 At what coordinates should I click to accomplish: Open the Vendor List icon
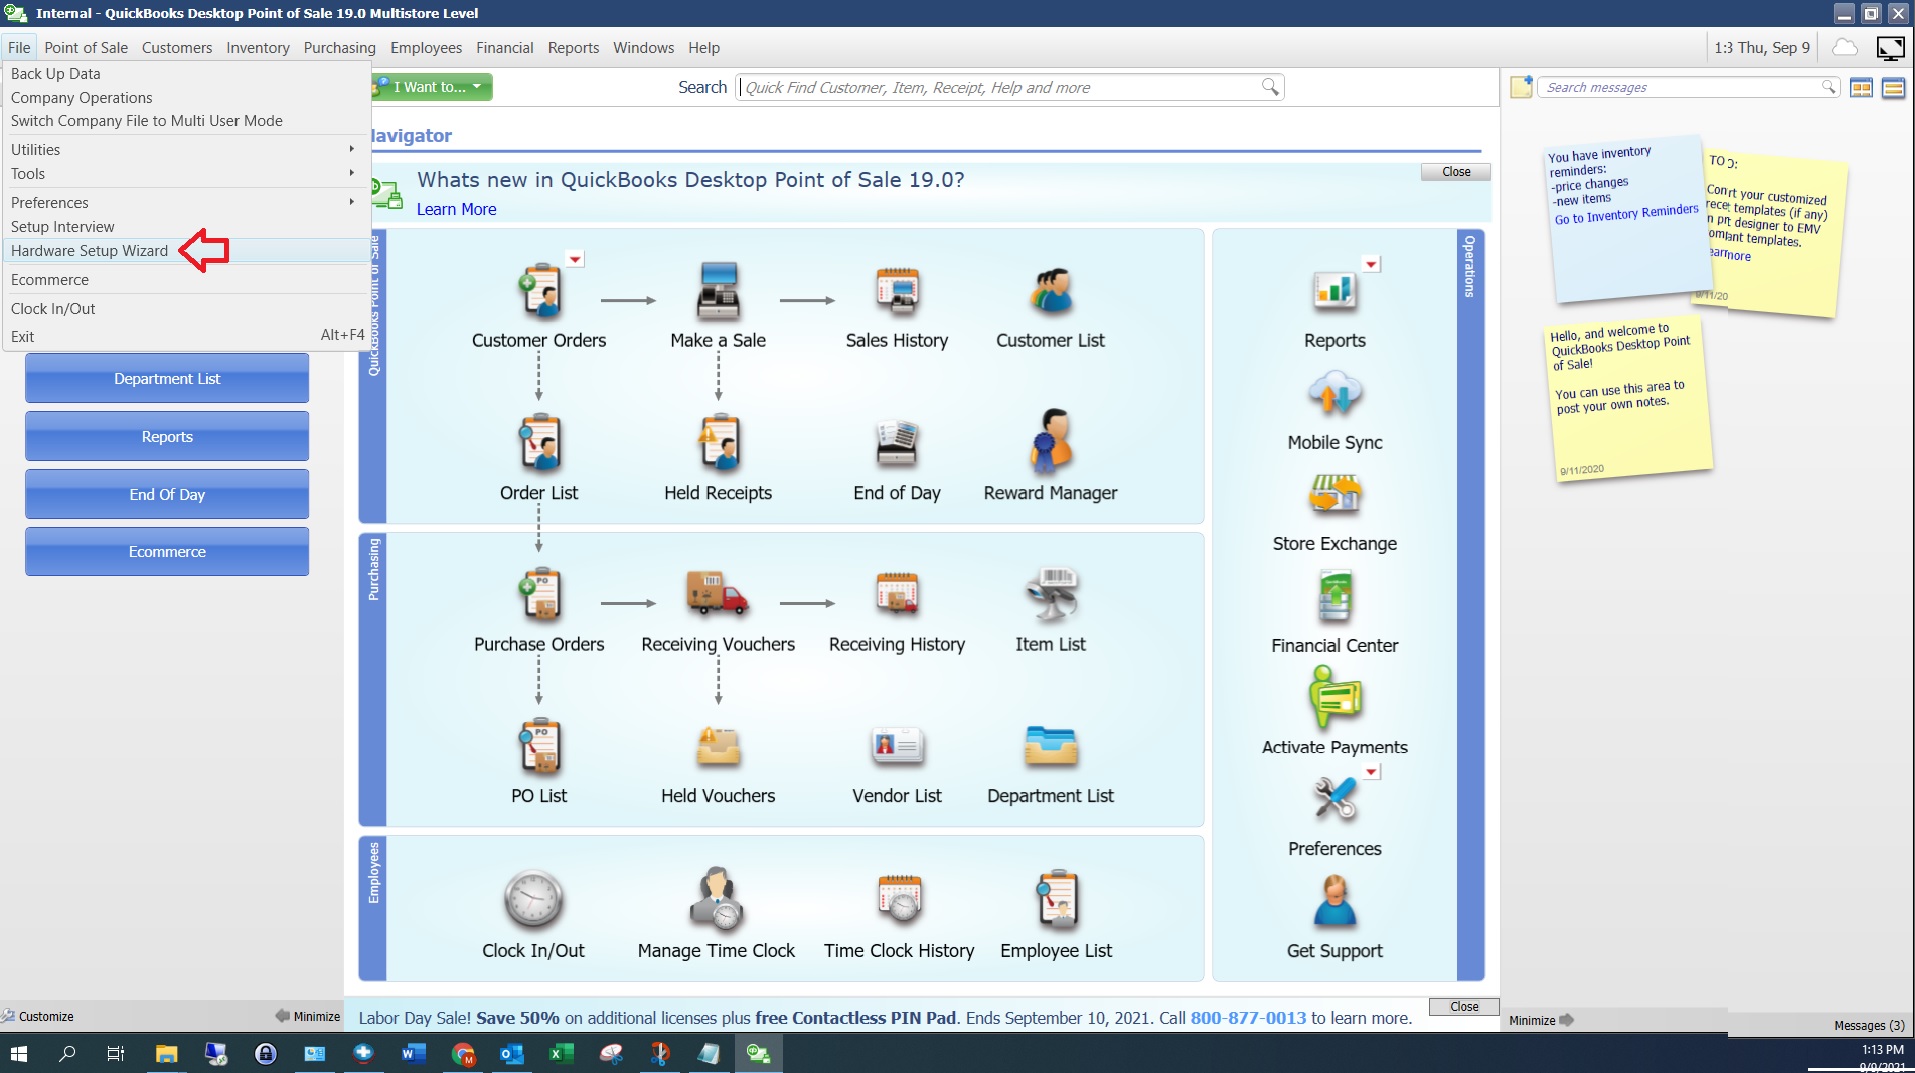[897, 746]
